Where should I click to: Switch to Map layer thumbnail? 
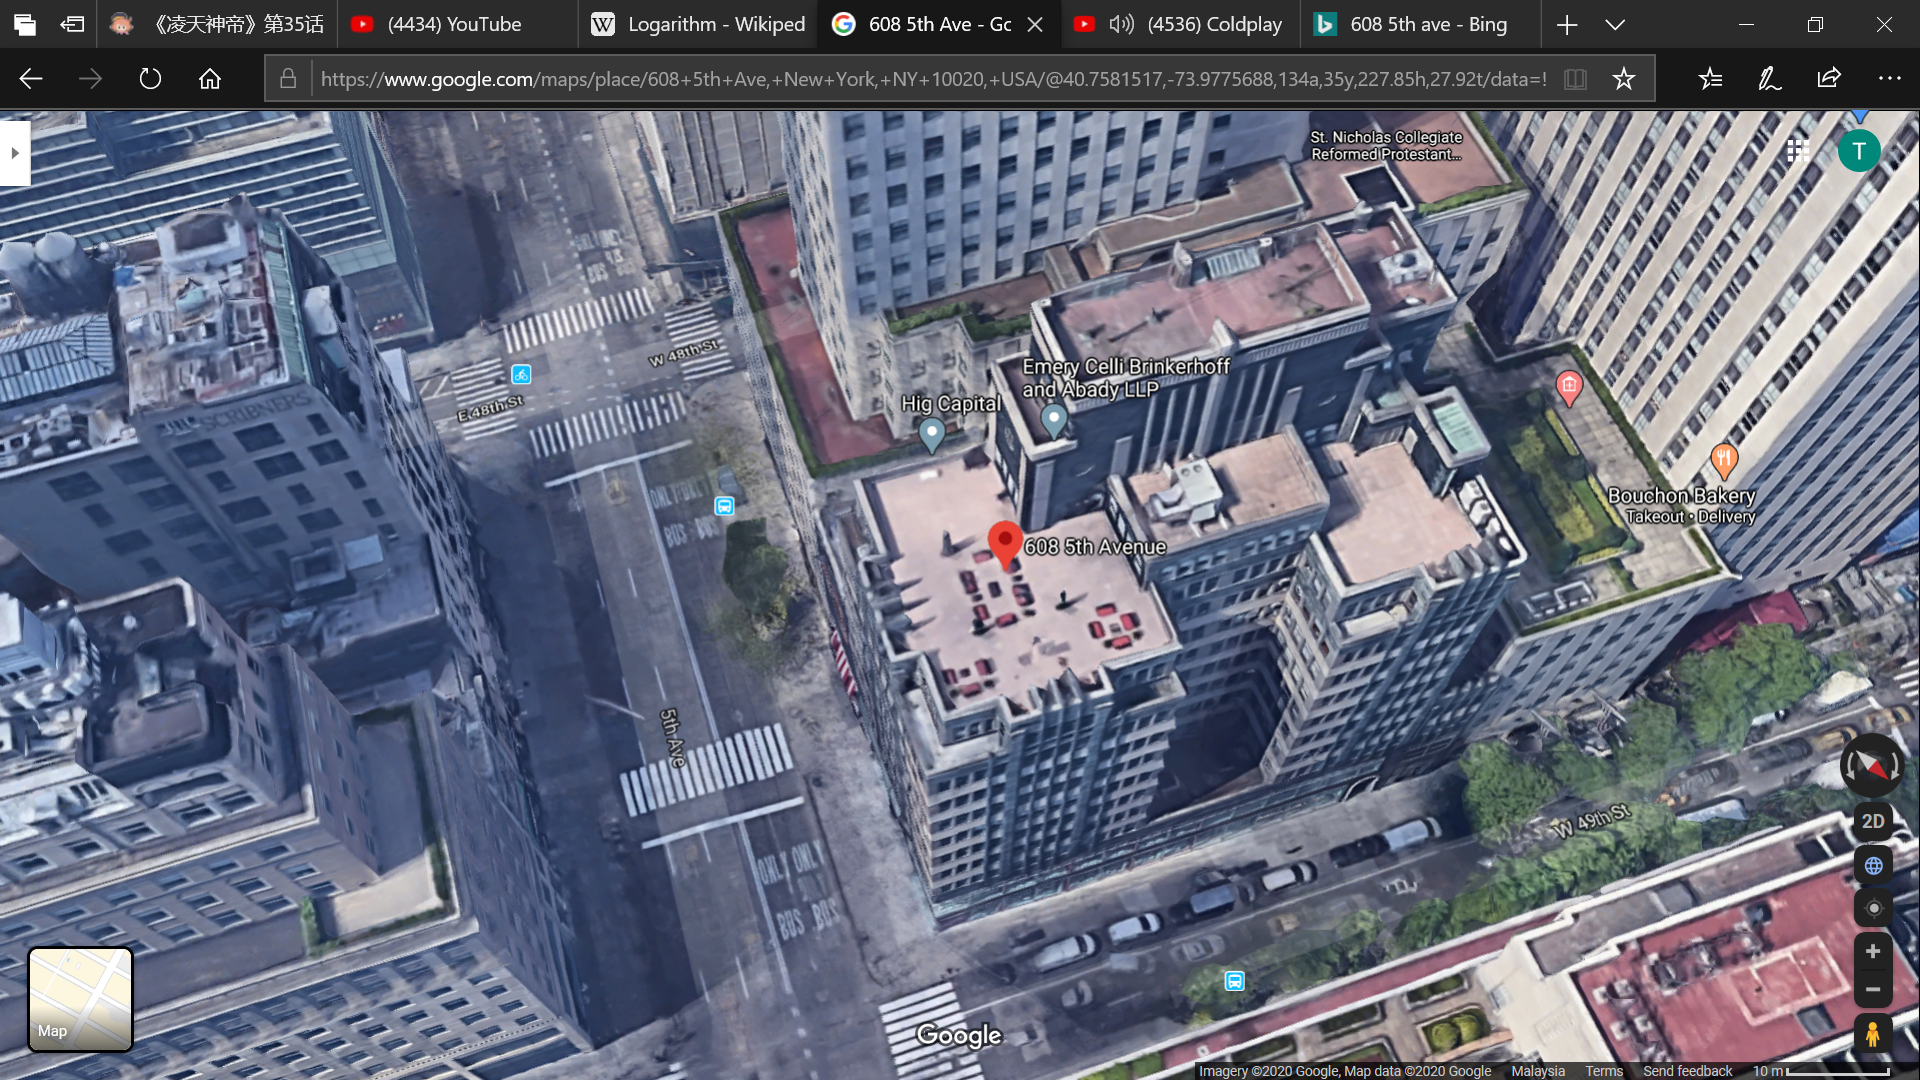[x=80, y=999]
